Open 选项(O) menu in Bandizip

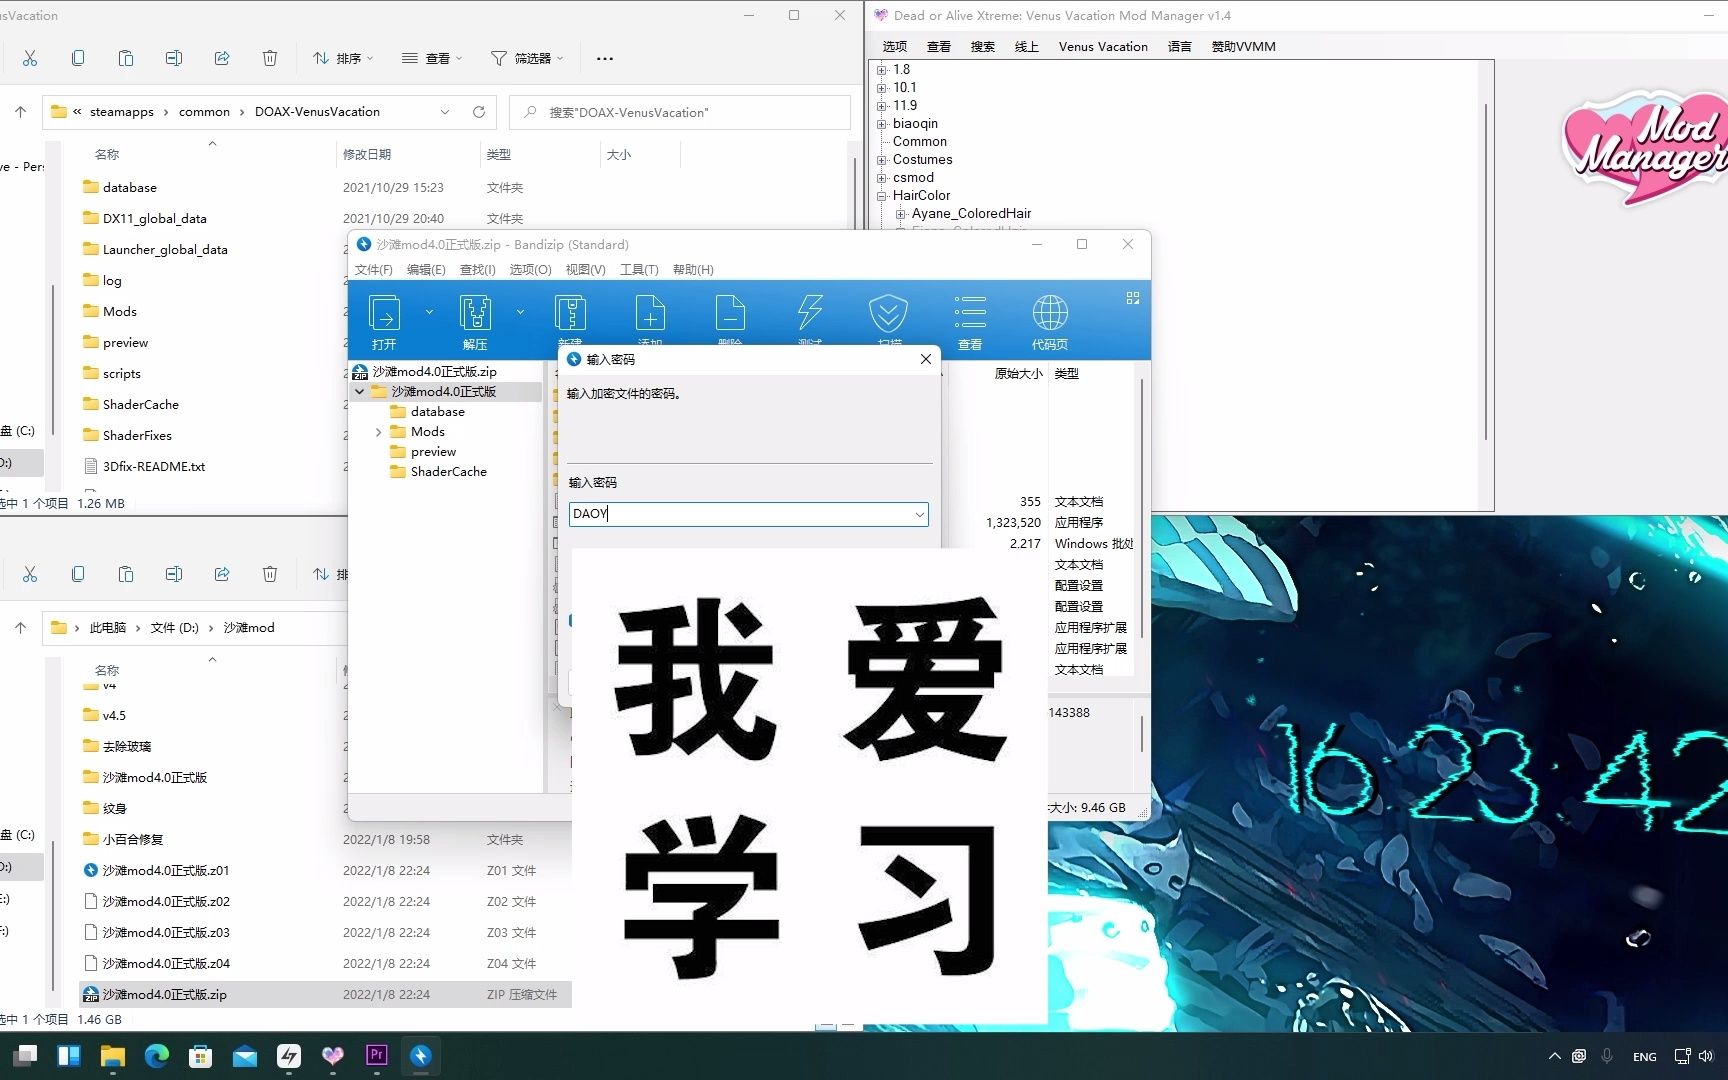(x=530, y=270)
